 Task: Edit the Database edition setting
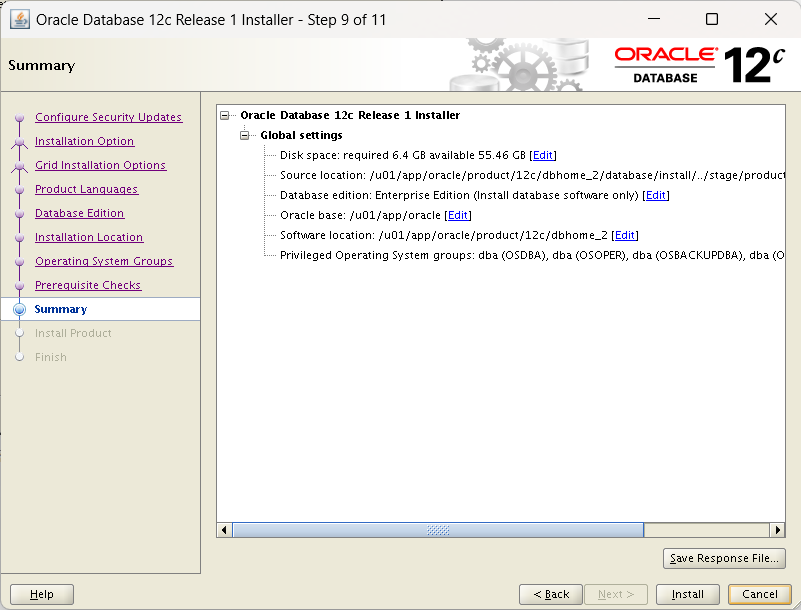coord(655,195)
